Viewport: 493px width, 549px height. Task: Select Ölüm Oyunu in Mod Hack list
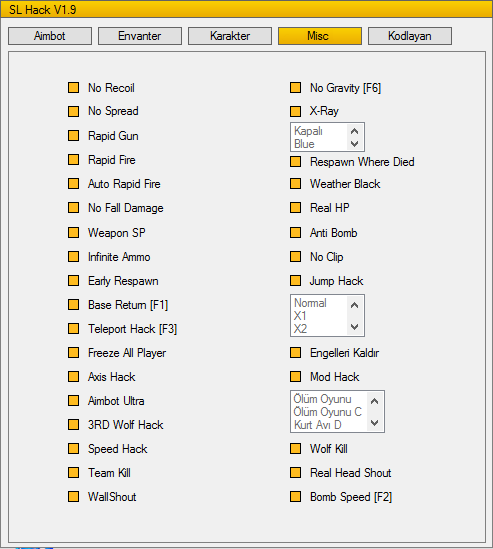click(x=322, y=399)
